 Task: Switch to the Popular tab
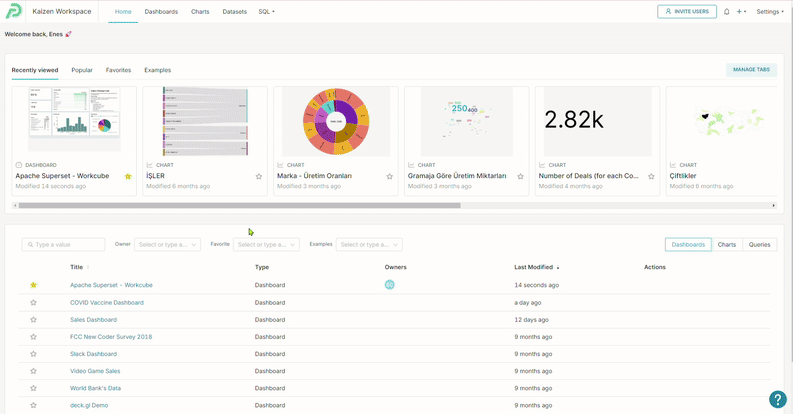[x=82, y=70]
